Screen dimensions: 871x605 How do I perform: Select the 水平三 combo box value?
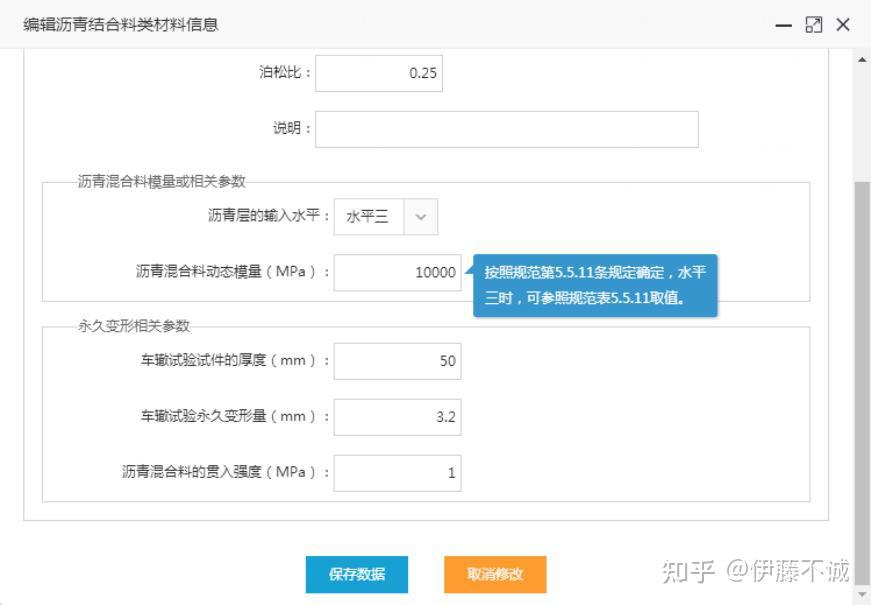point(369,217)
